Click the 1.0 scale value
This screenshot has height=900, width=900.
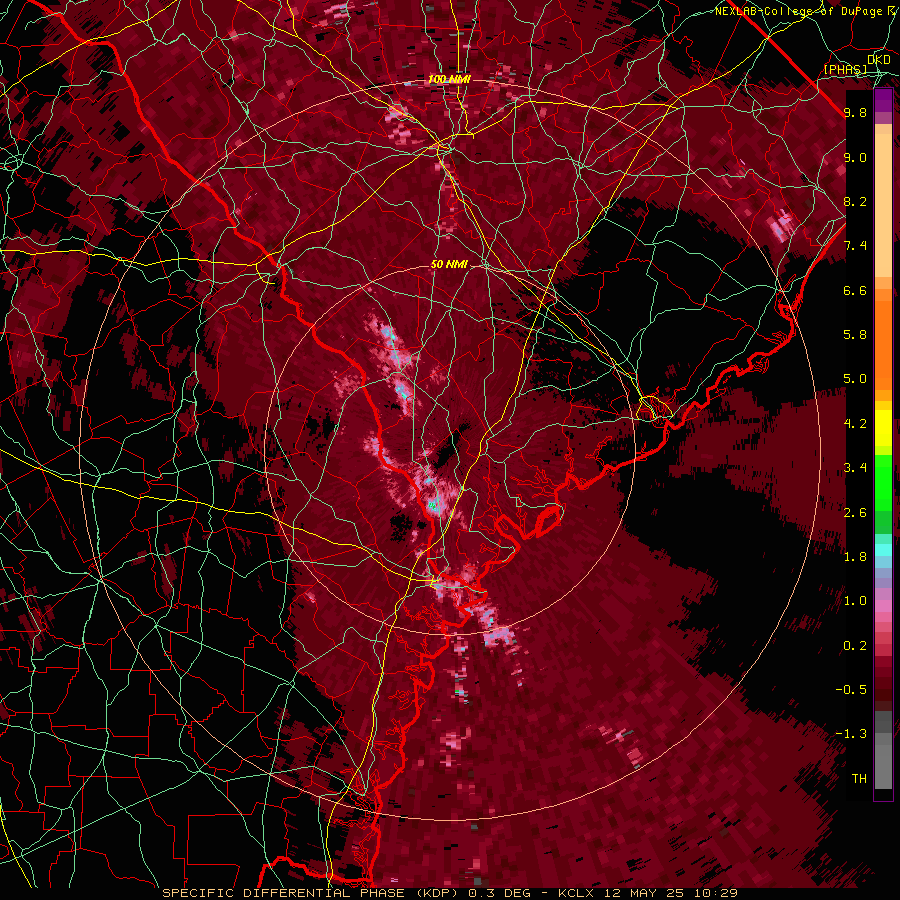855,601
